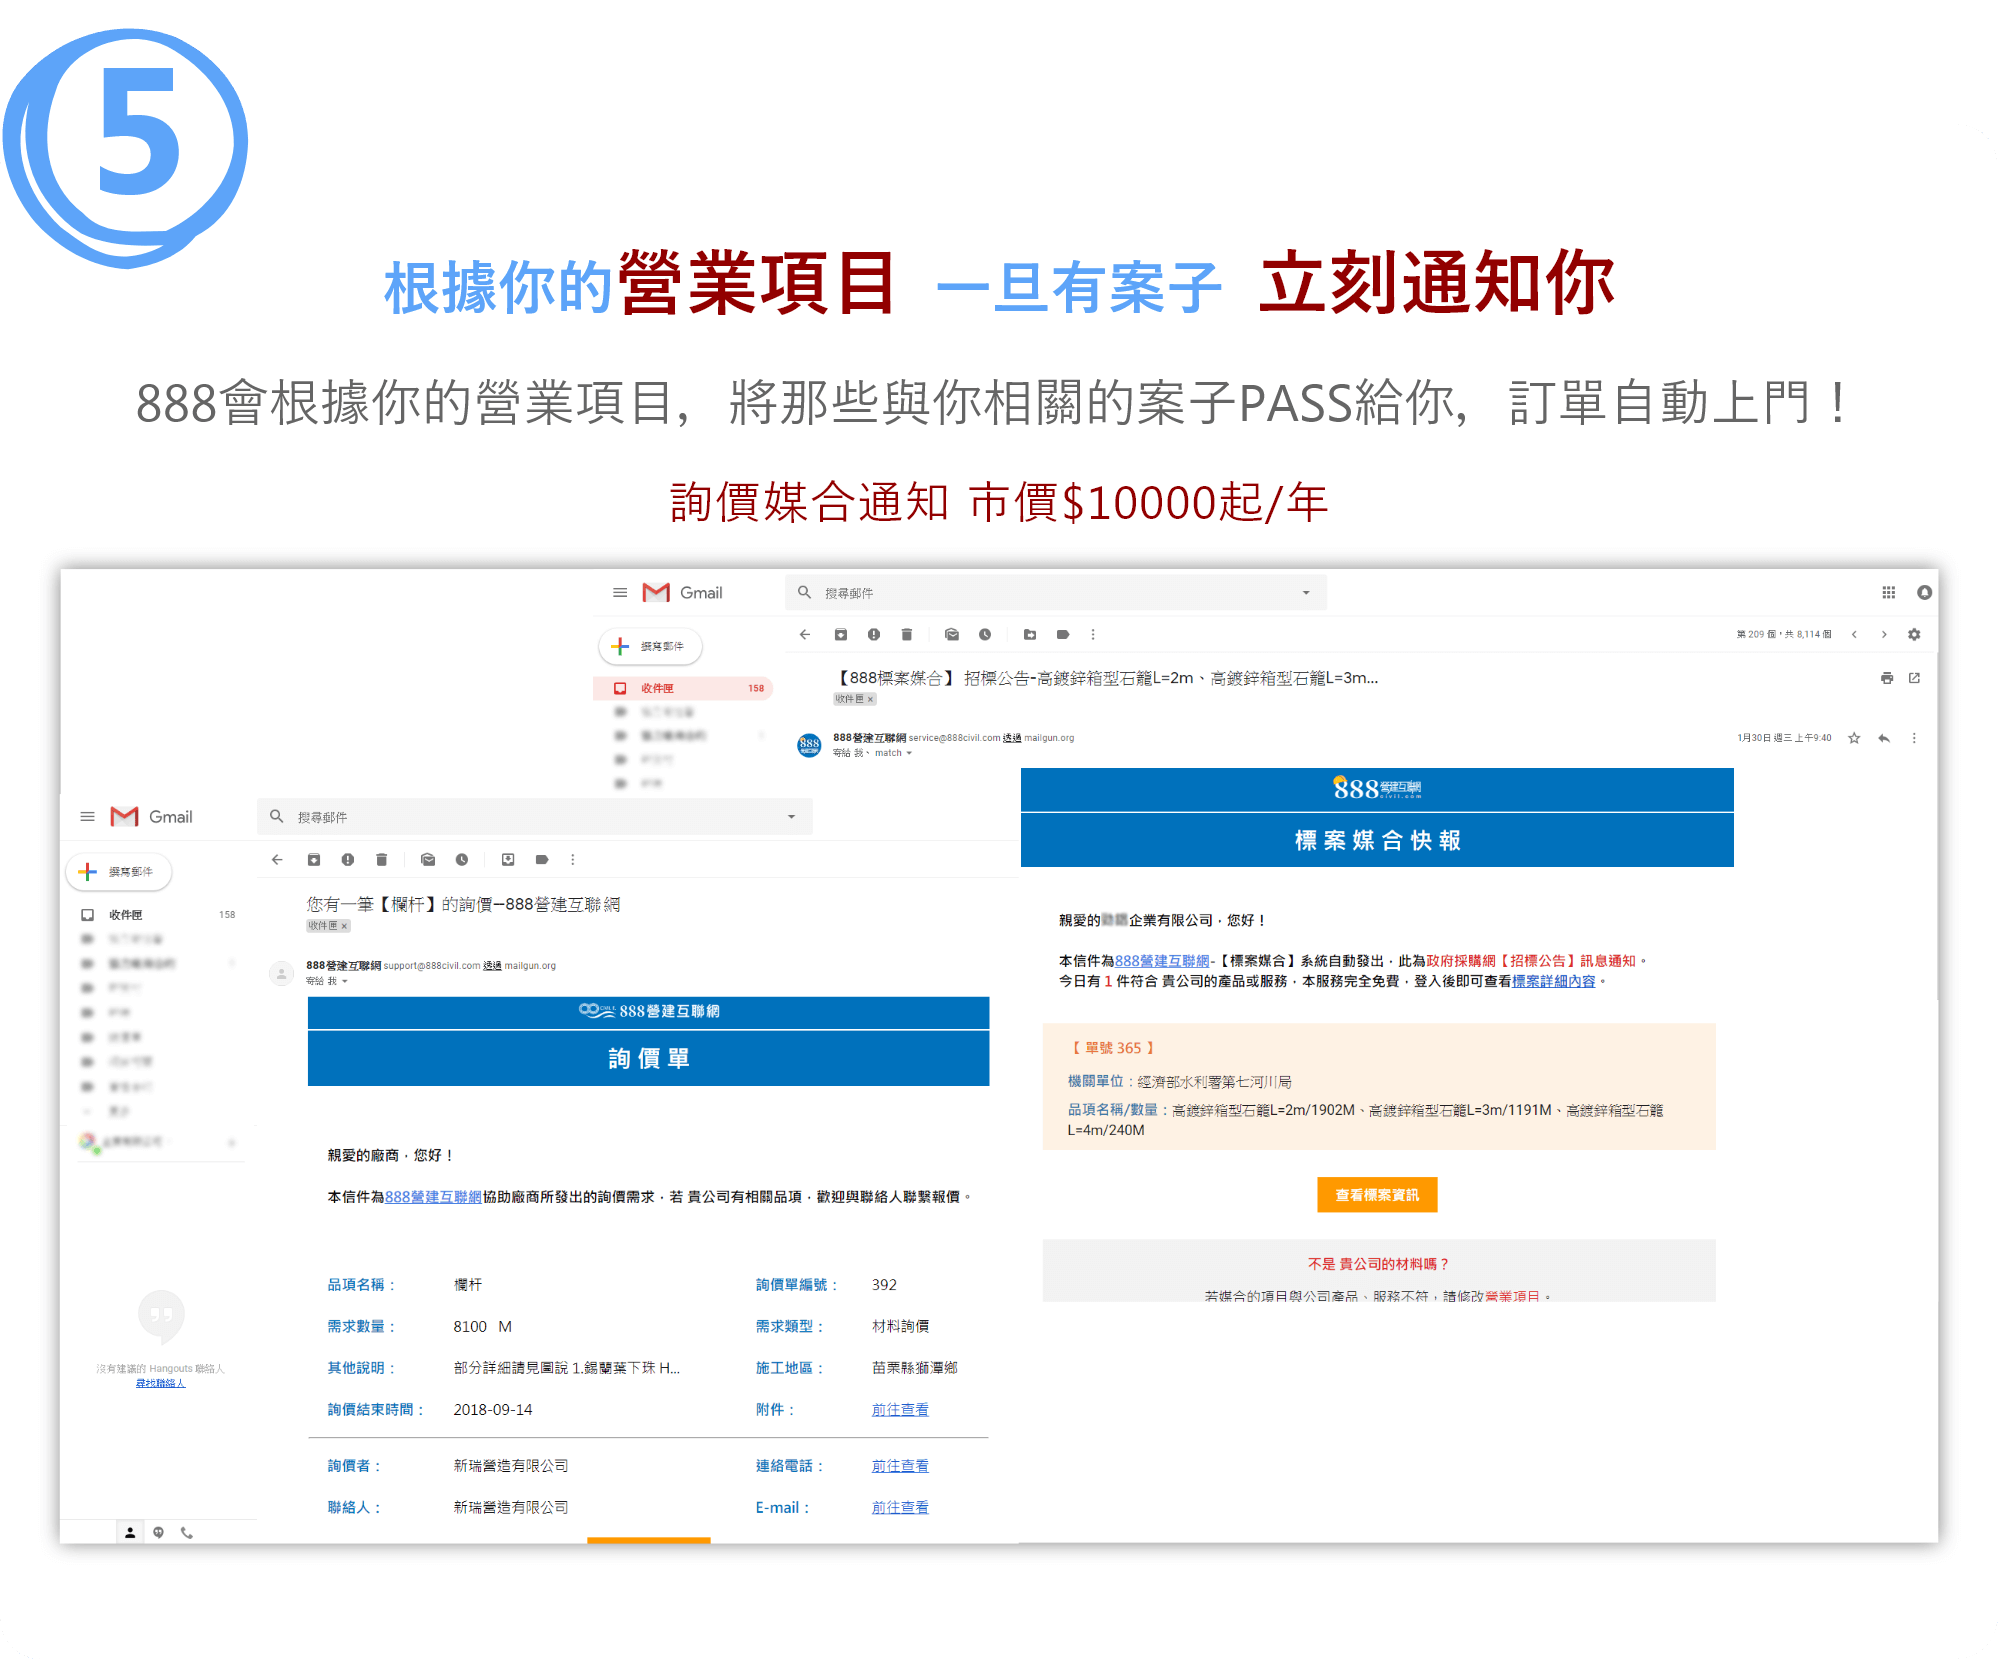Click orange 查看標案資訊 button
1998x1659 pixels.
tap(1377, 1195)
